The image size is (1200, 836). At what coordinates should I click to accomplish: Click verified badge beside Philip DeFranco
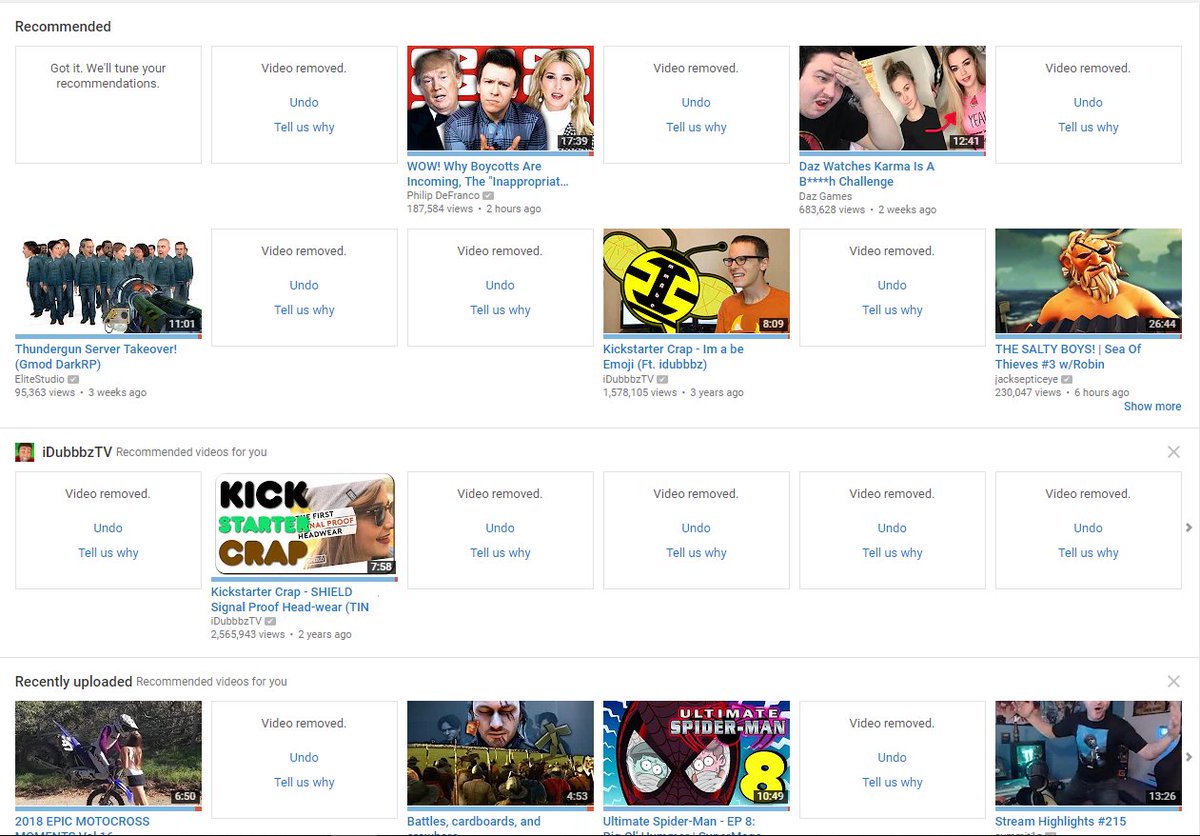click(488, 196)
